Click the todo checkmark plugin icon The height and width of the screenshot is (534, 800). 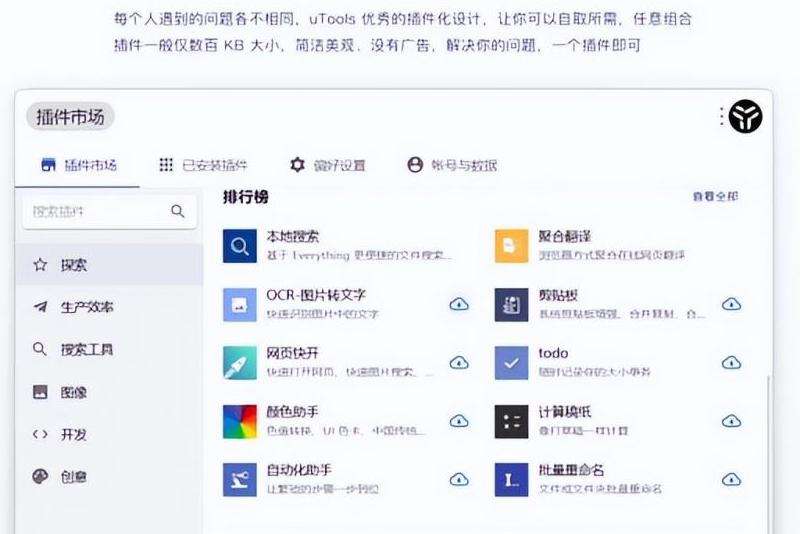pos(511,363)
